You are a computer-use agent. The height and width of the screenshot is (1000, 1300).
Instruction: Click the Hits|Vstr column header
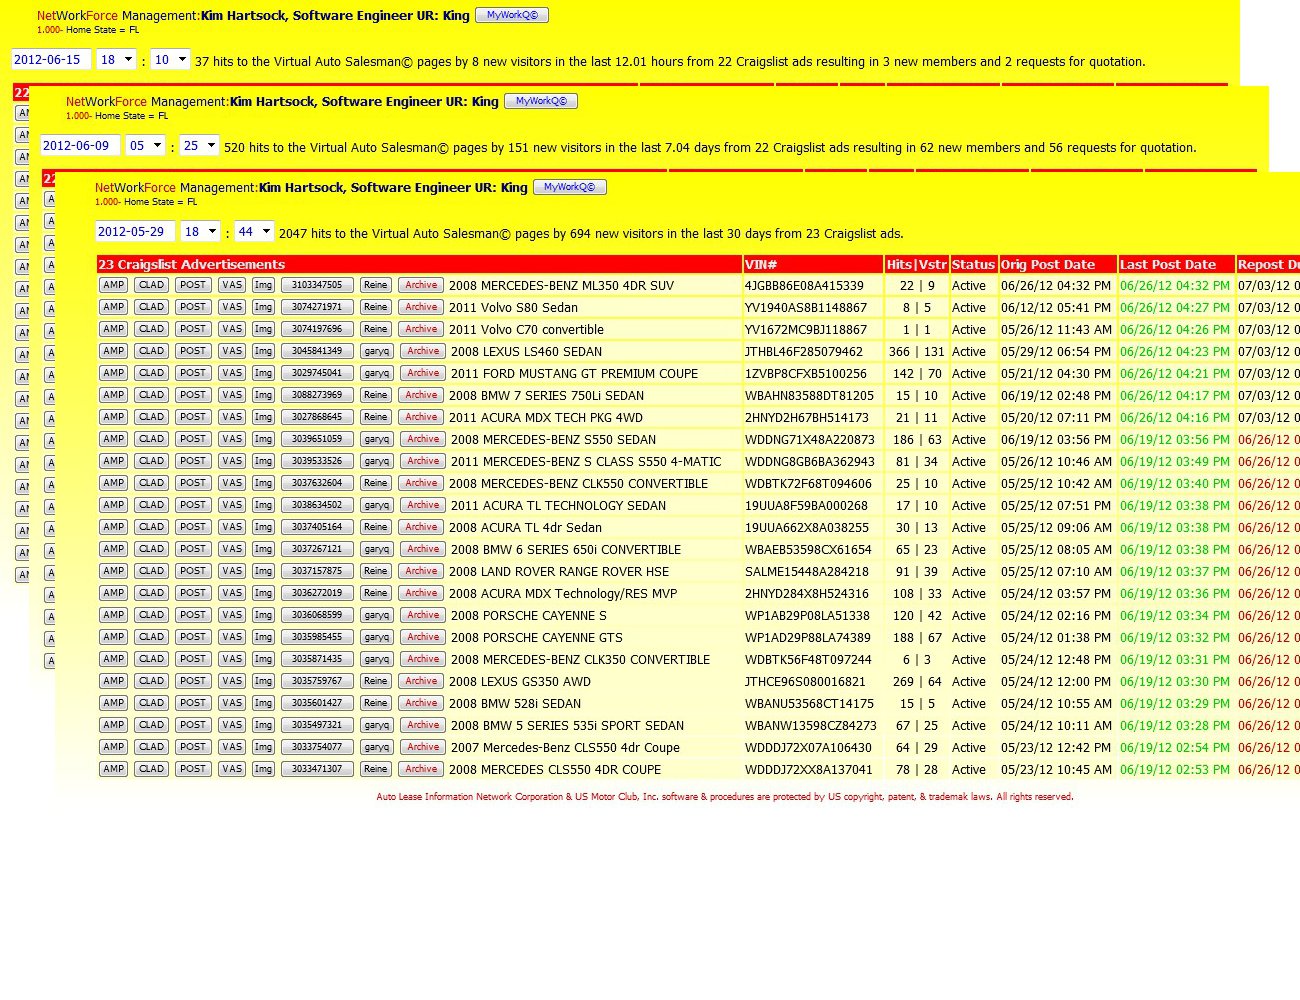coord(916,264)
